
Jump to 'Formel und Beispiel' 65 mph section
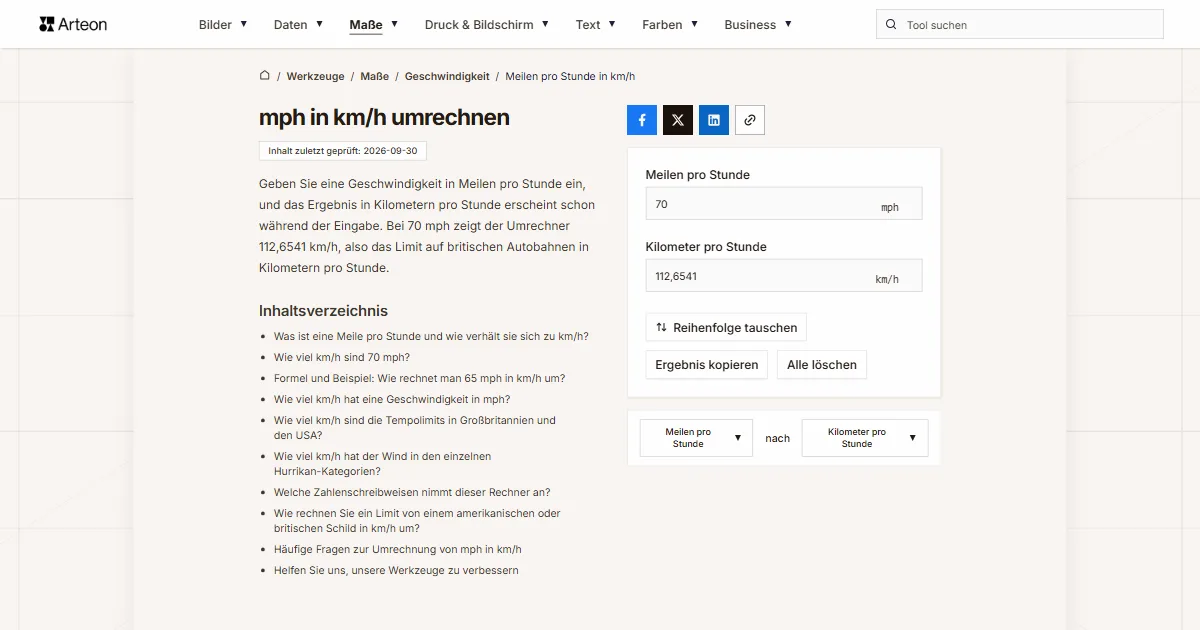click(419, 378)
